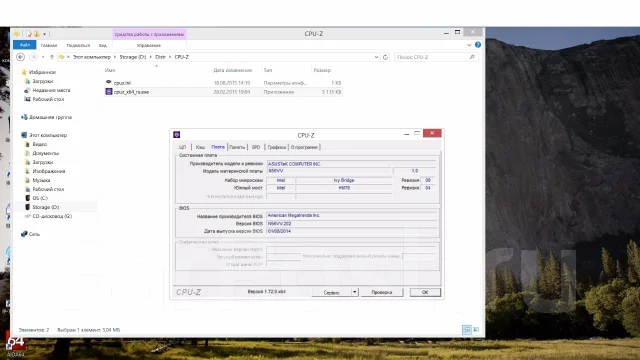Click the BIOS date field 01/08/2014
This screenshot has height=360, width=640.
[351, 231]
